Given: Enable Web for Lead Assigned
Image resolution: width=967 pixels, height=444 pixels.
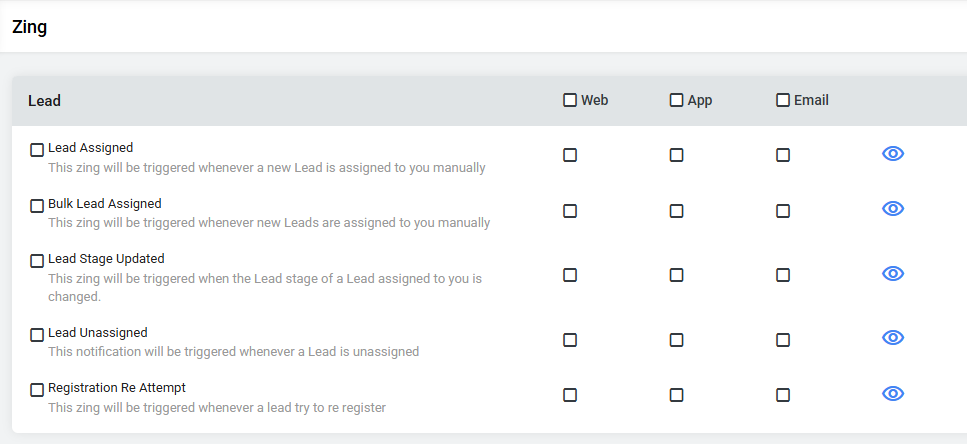Looking at the screenshot, I should 570,155.
